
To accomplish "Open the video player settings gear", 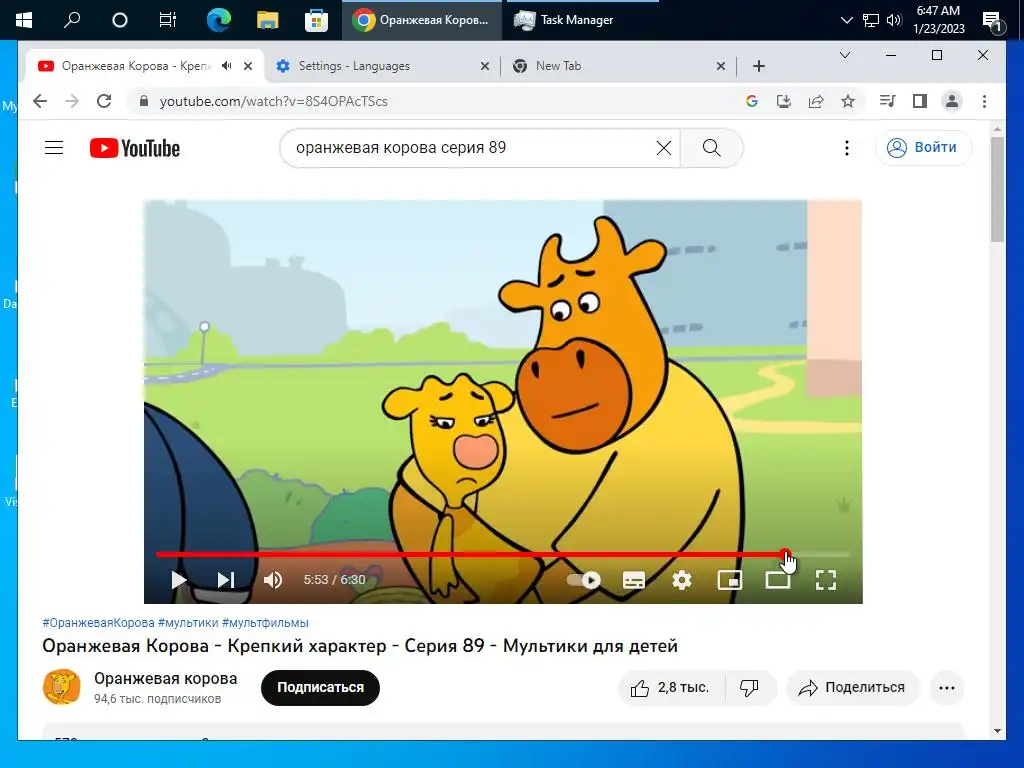I will [682, 580].
